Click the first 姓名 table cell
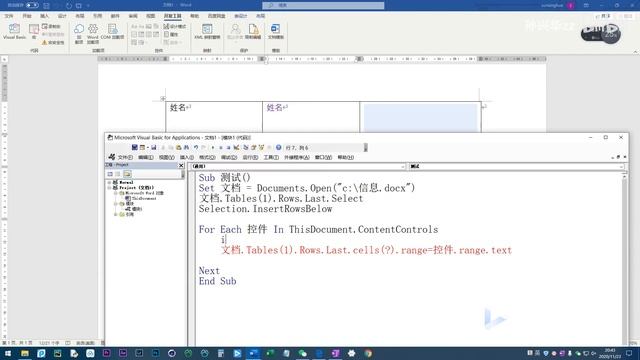The width and height of the screenshot is (640, 360). pyautogui.click(x=214, y=116)
